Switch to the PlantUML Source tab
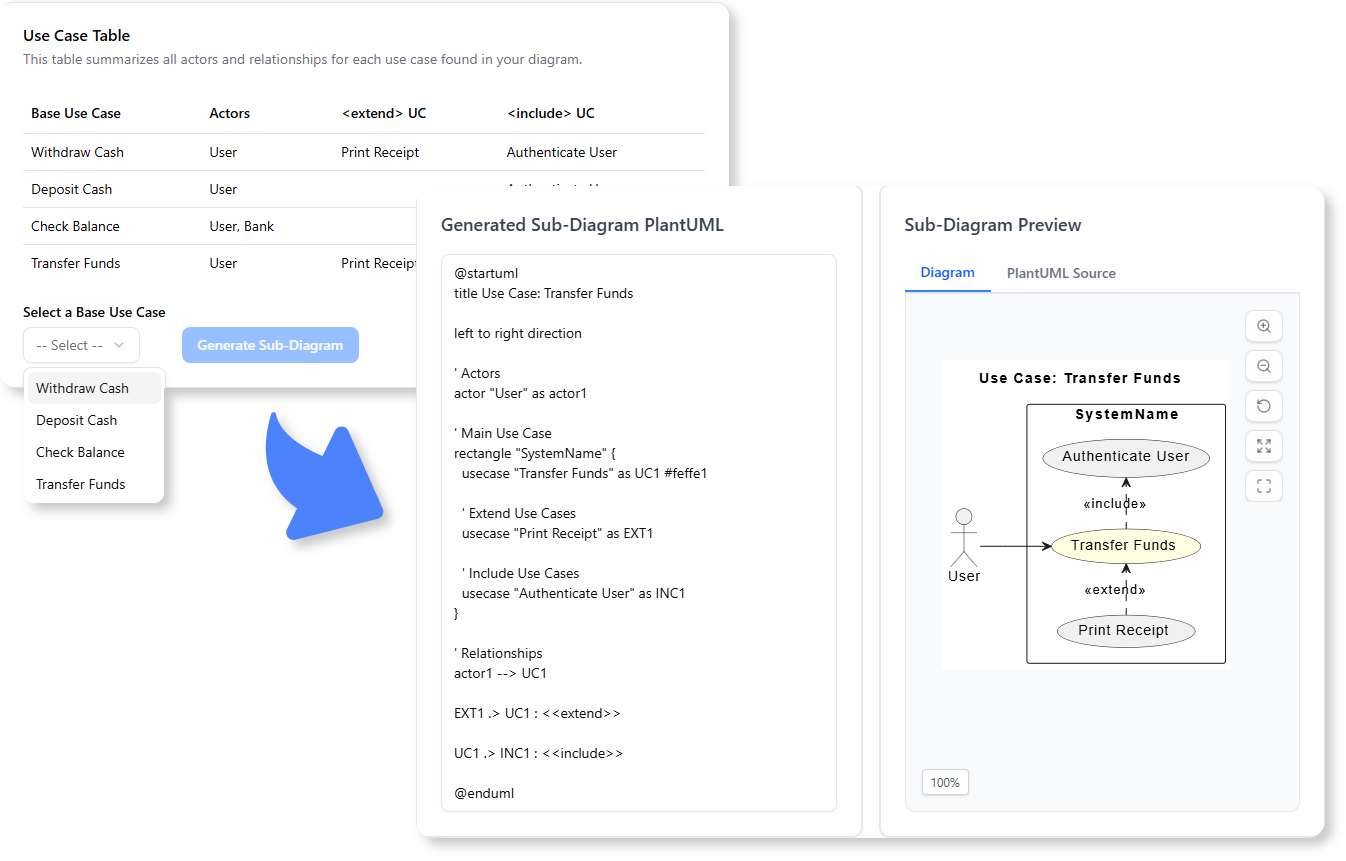The width and height of the screenshot is (1346, 861). point(1061,273)
